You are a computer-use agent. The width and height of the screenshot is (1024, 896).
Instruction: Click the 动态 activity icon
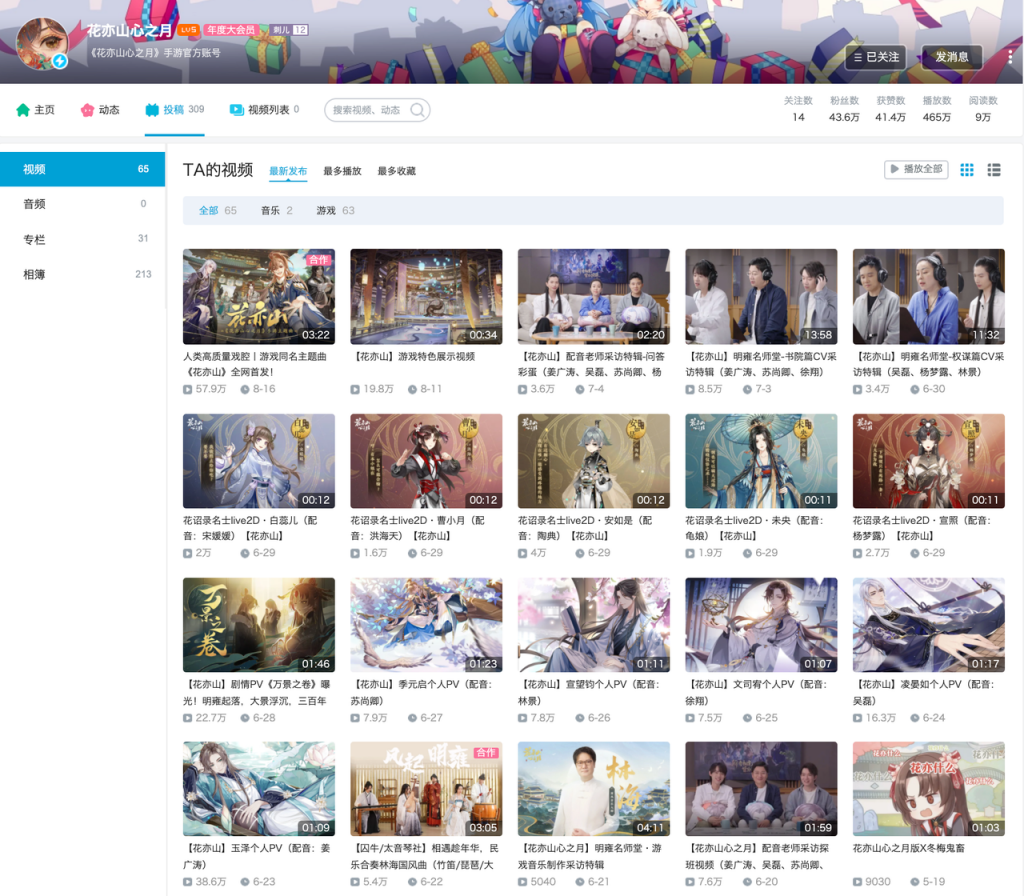click(87, 110)
